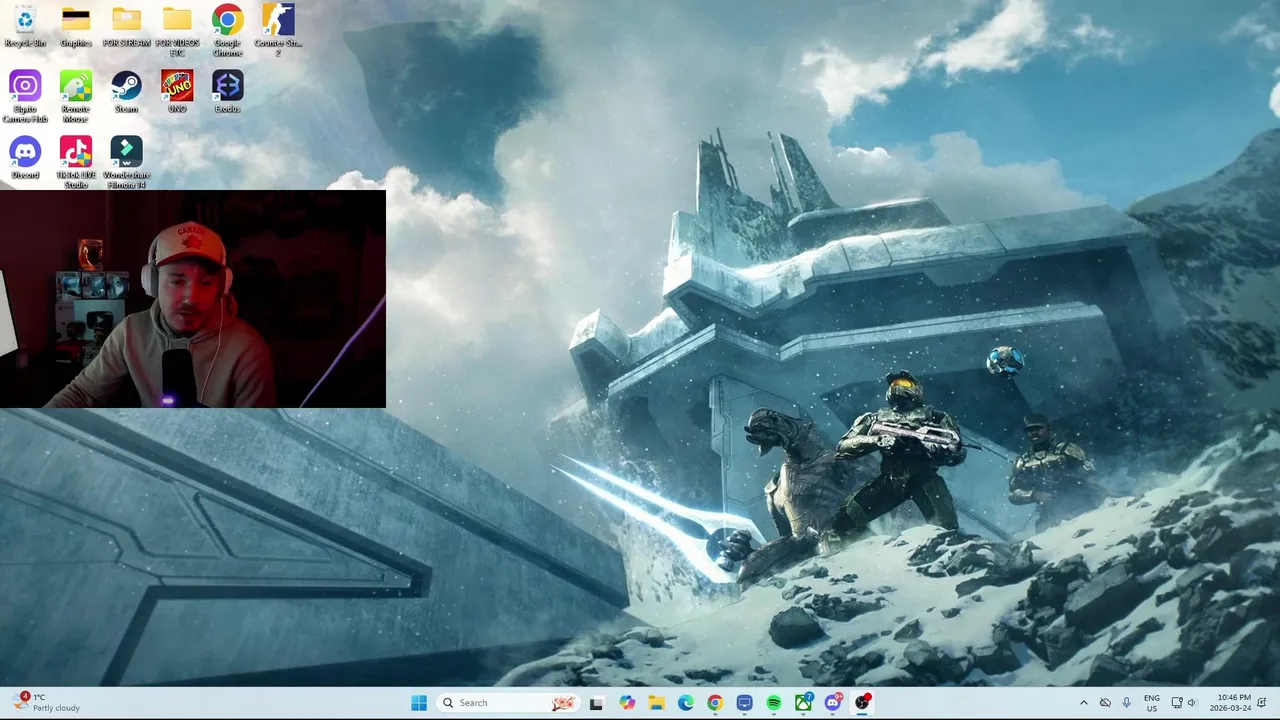Click the crossed-out cloud tray icon
This screenshot has width=1280, height=720.
1105,703
